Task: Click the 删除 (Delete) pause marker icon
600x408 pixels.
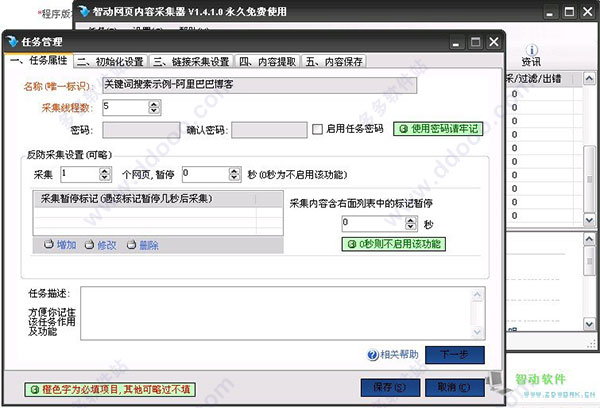Action: click(x=131, y=244)
